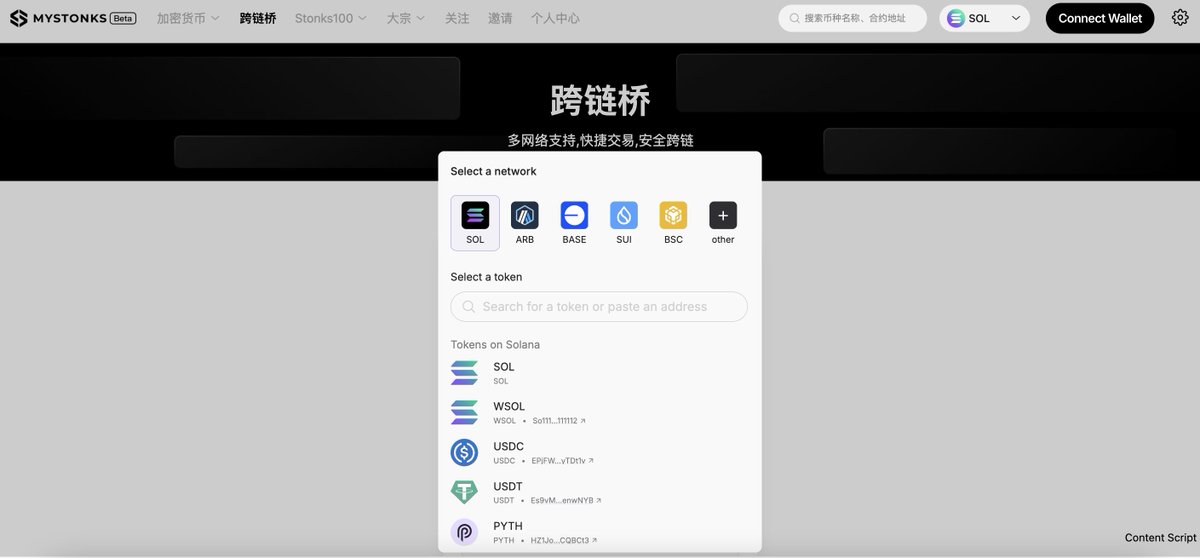Select the SUI network icon
The width and height of the screenshot is (1200, 558).
[624, 215]
